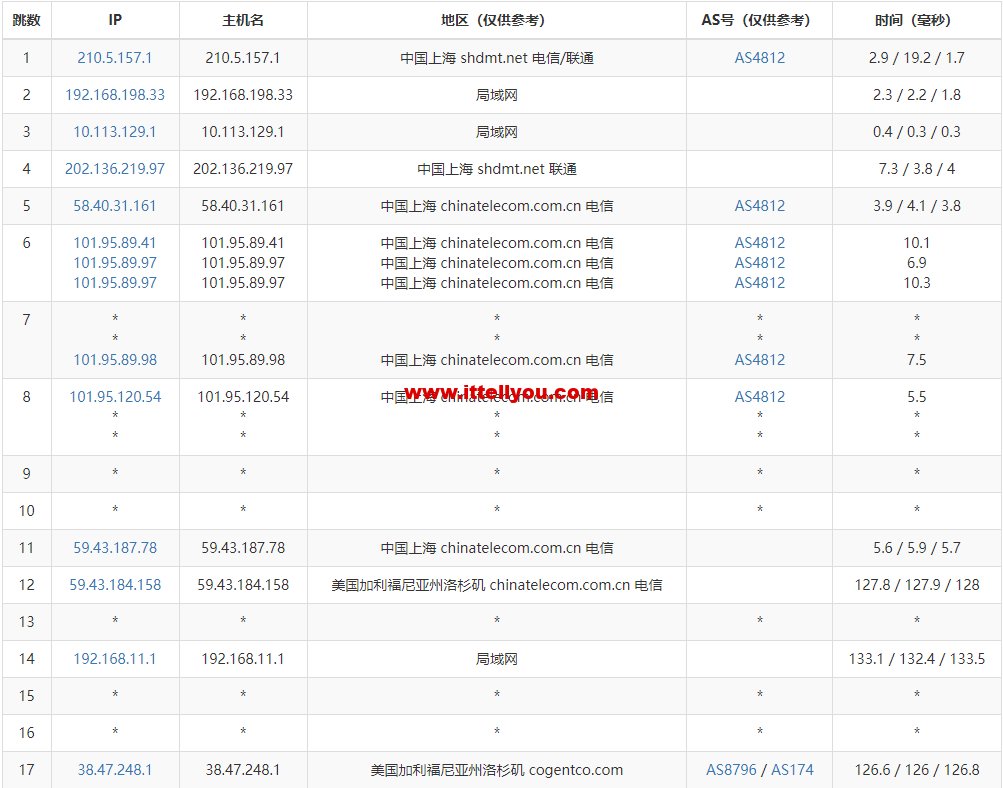Select the time value 2.9 / 19.2 / 1.7

click(x=917, y=58)
